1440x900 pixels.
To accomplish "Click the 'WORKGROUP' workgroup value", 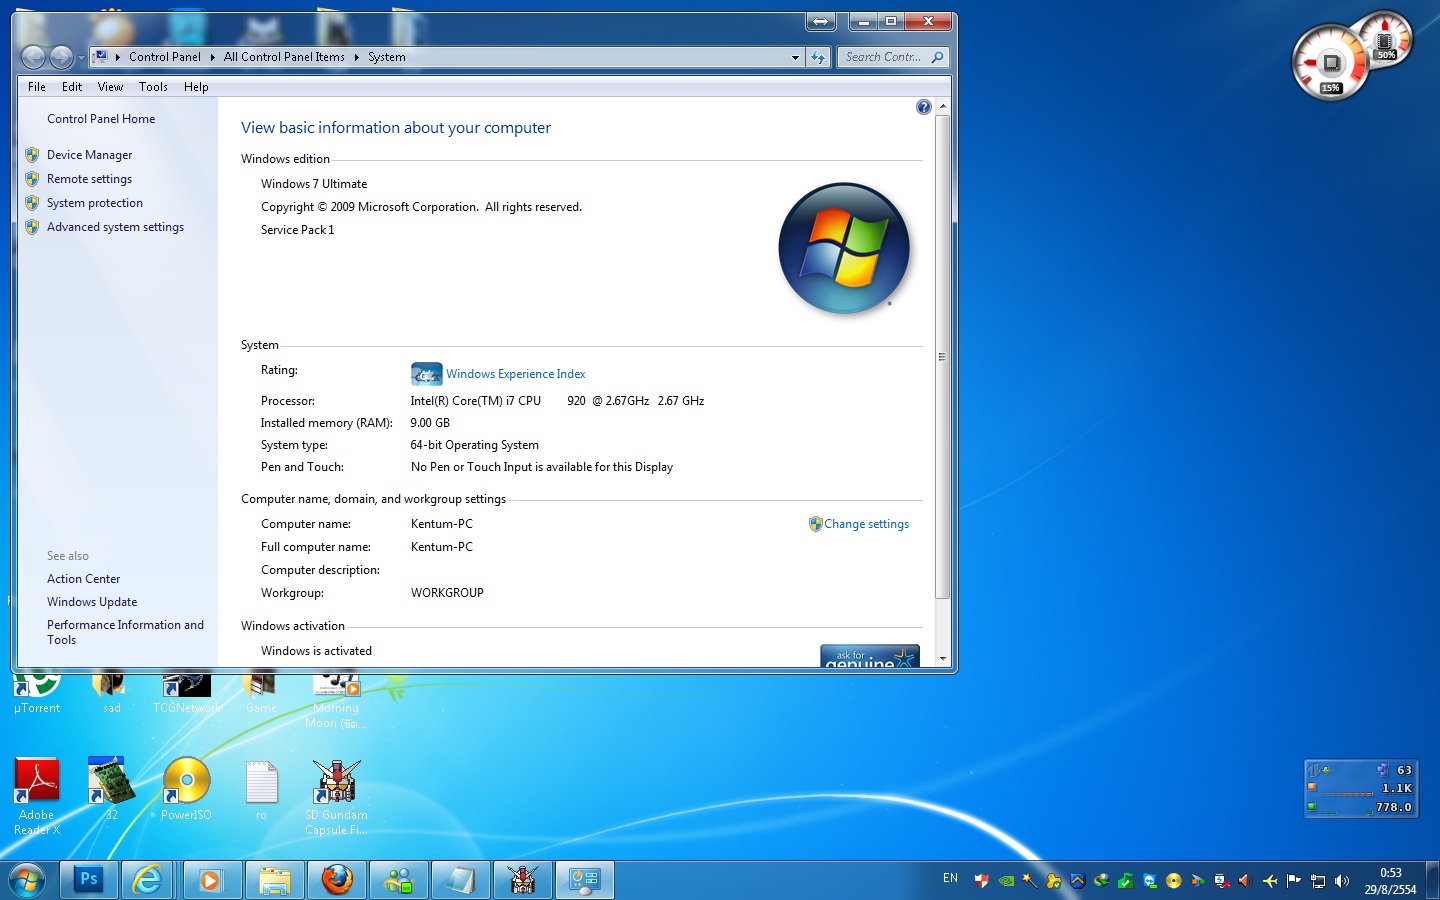I will pyautogui.click(x=447, y=593).
